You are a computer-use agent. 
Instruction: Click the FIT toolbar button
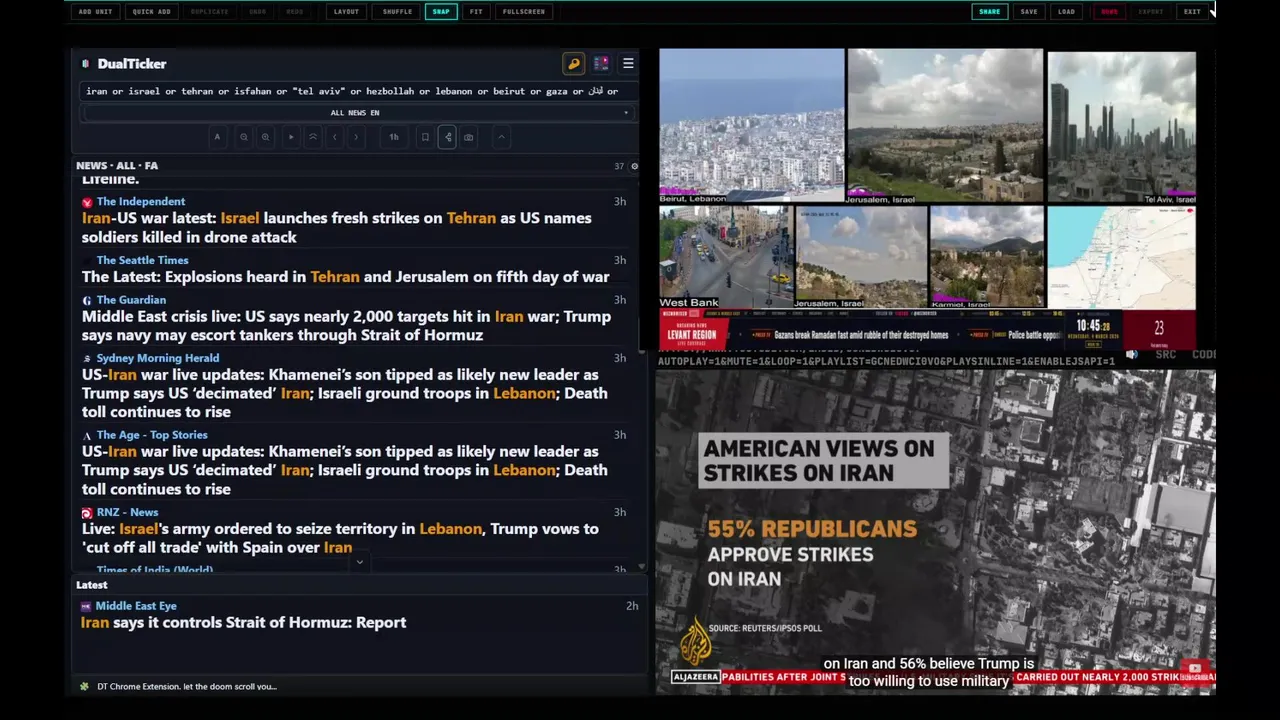coord(476,12)
